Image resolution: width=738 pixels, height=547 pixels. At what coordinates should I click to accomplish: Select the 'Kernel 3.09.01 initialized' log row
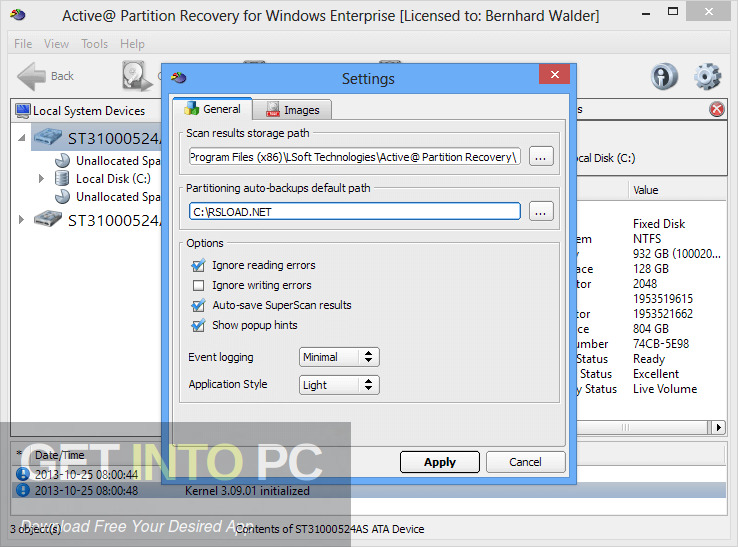pyautogui.click(x=368, y=491)
